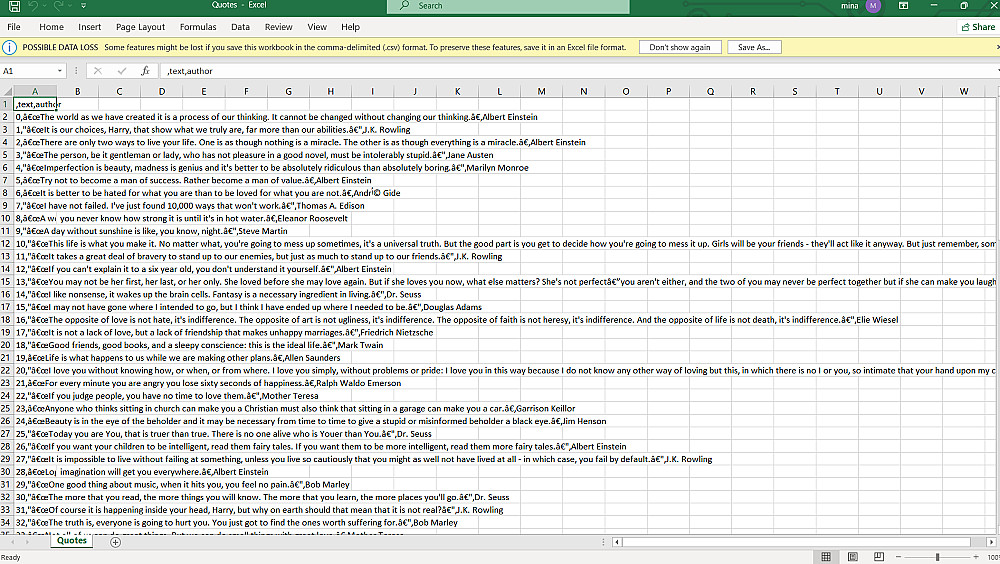Select row 30 header
1000x564 pixels.
point(6,471)
